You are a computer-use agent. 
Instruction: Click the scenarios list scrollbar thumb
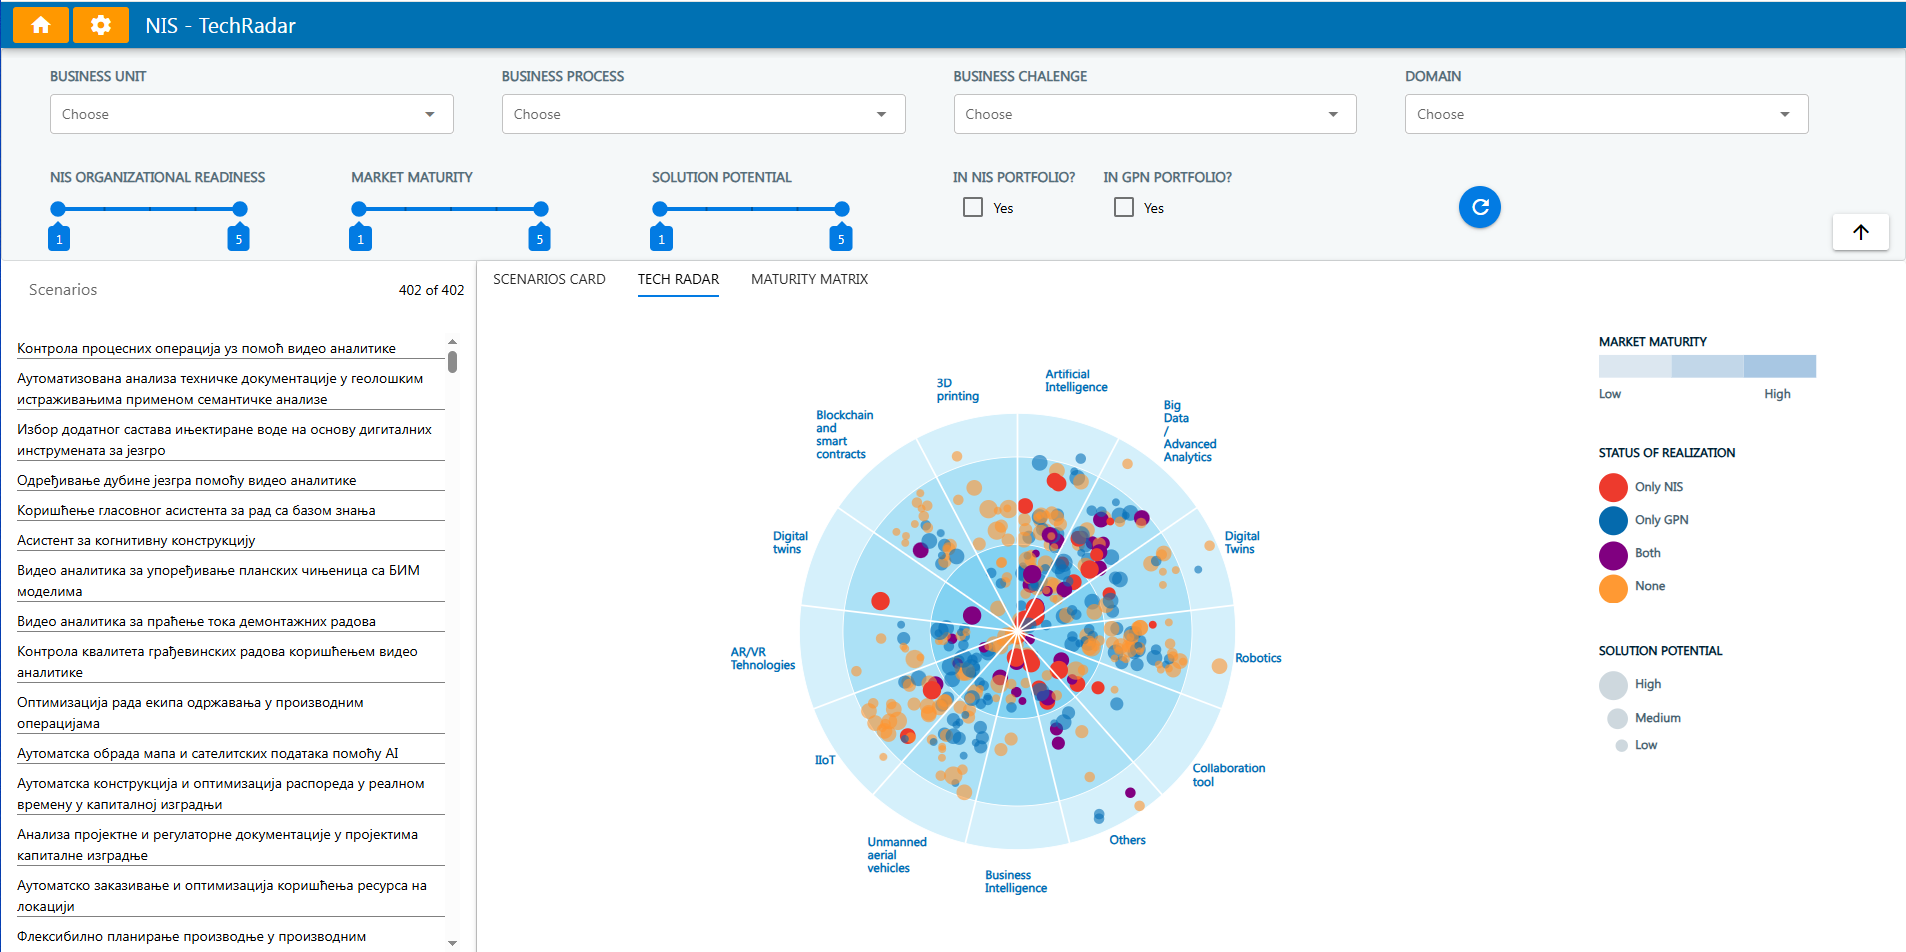pyautogui.click(x=453, y=361)
